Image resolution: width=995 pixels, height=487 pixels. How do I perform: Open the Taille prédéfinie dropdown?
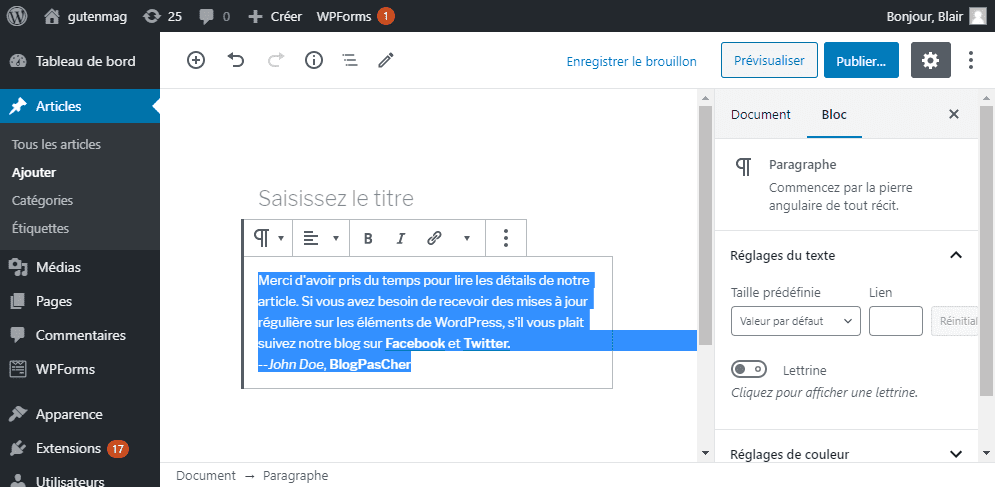click(x=796, y=321)
